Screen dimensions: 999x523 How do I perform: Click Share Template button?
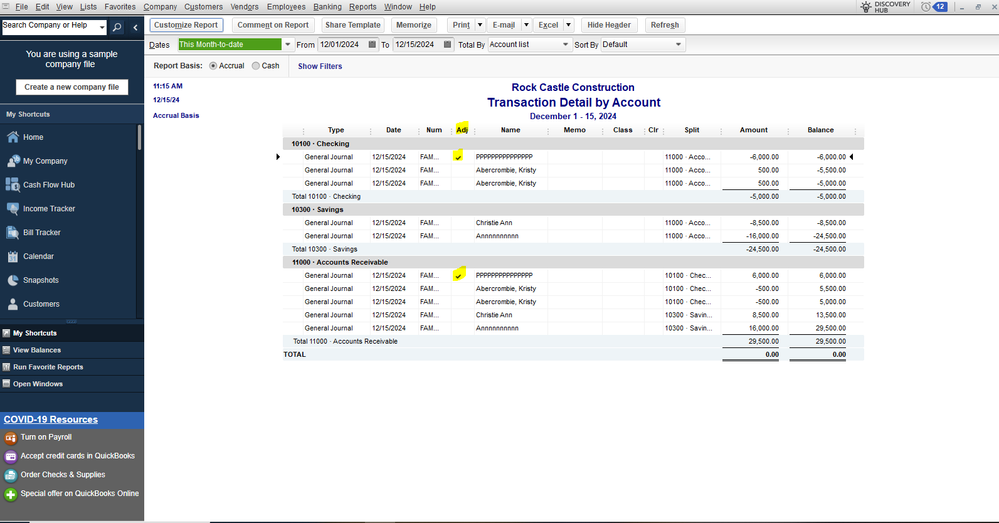(x=352, y=25)
